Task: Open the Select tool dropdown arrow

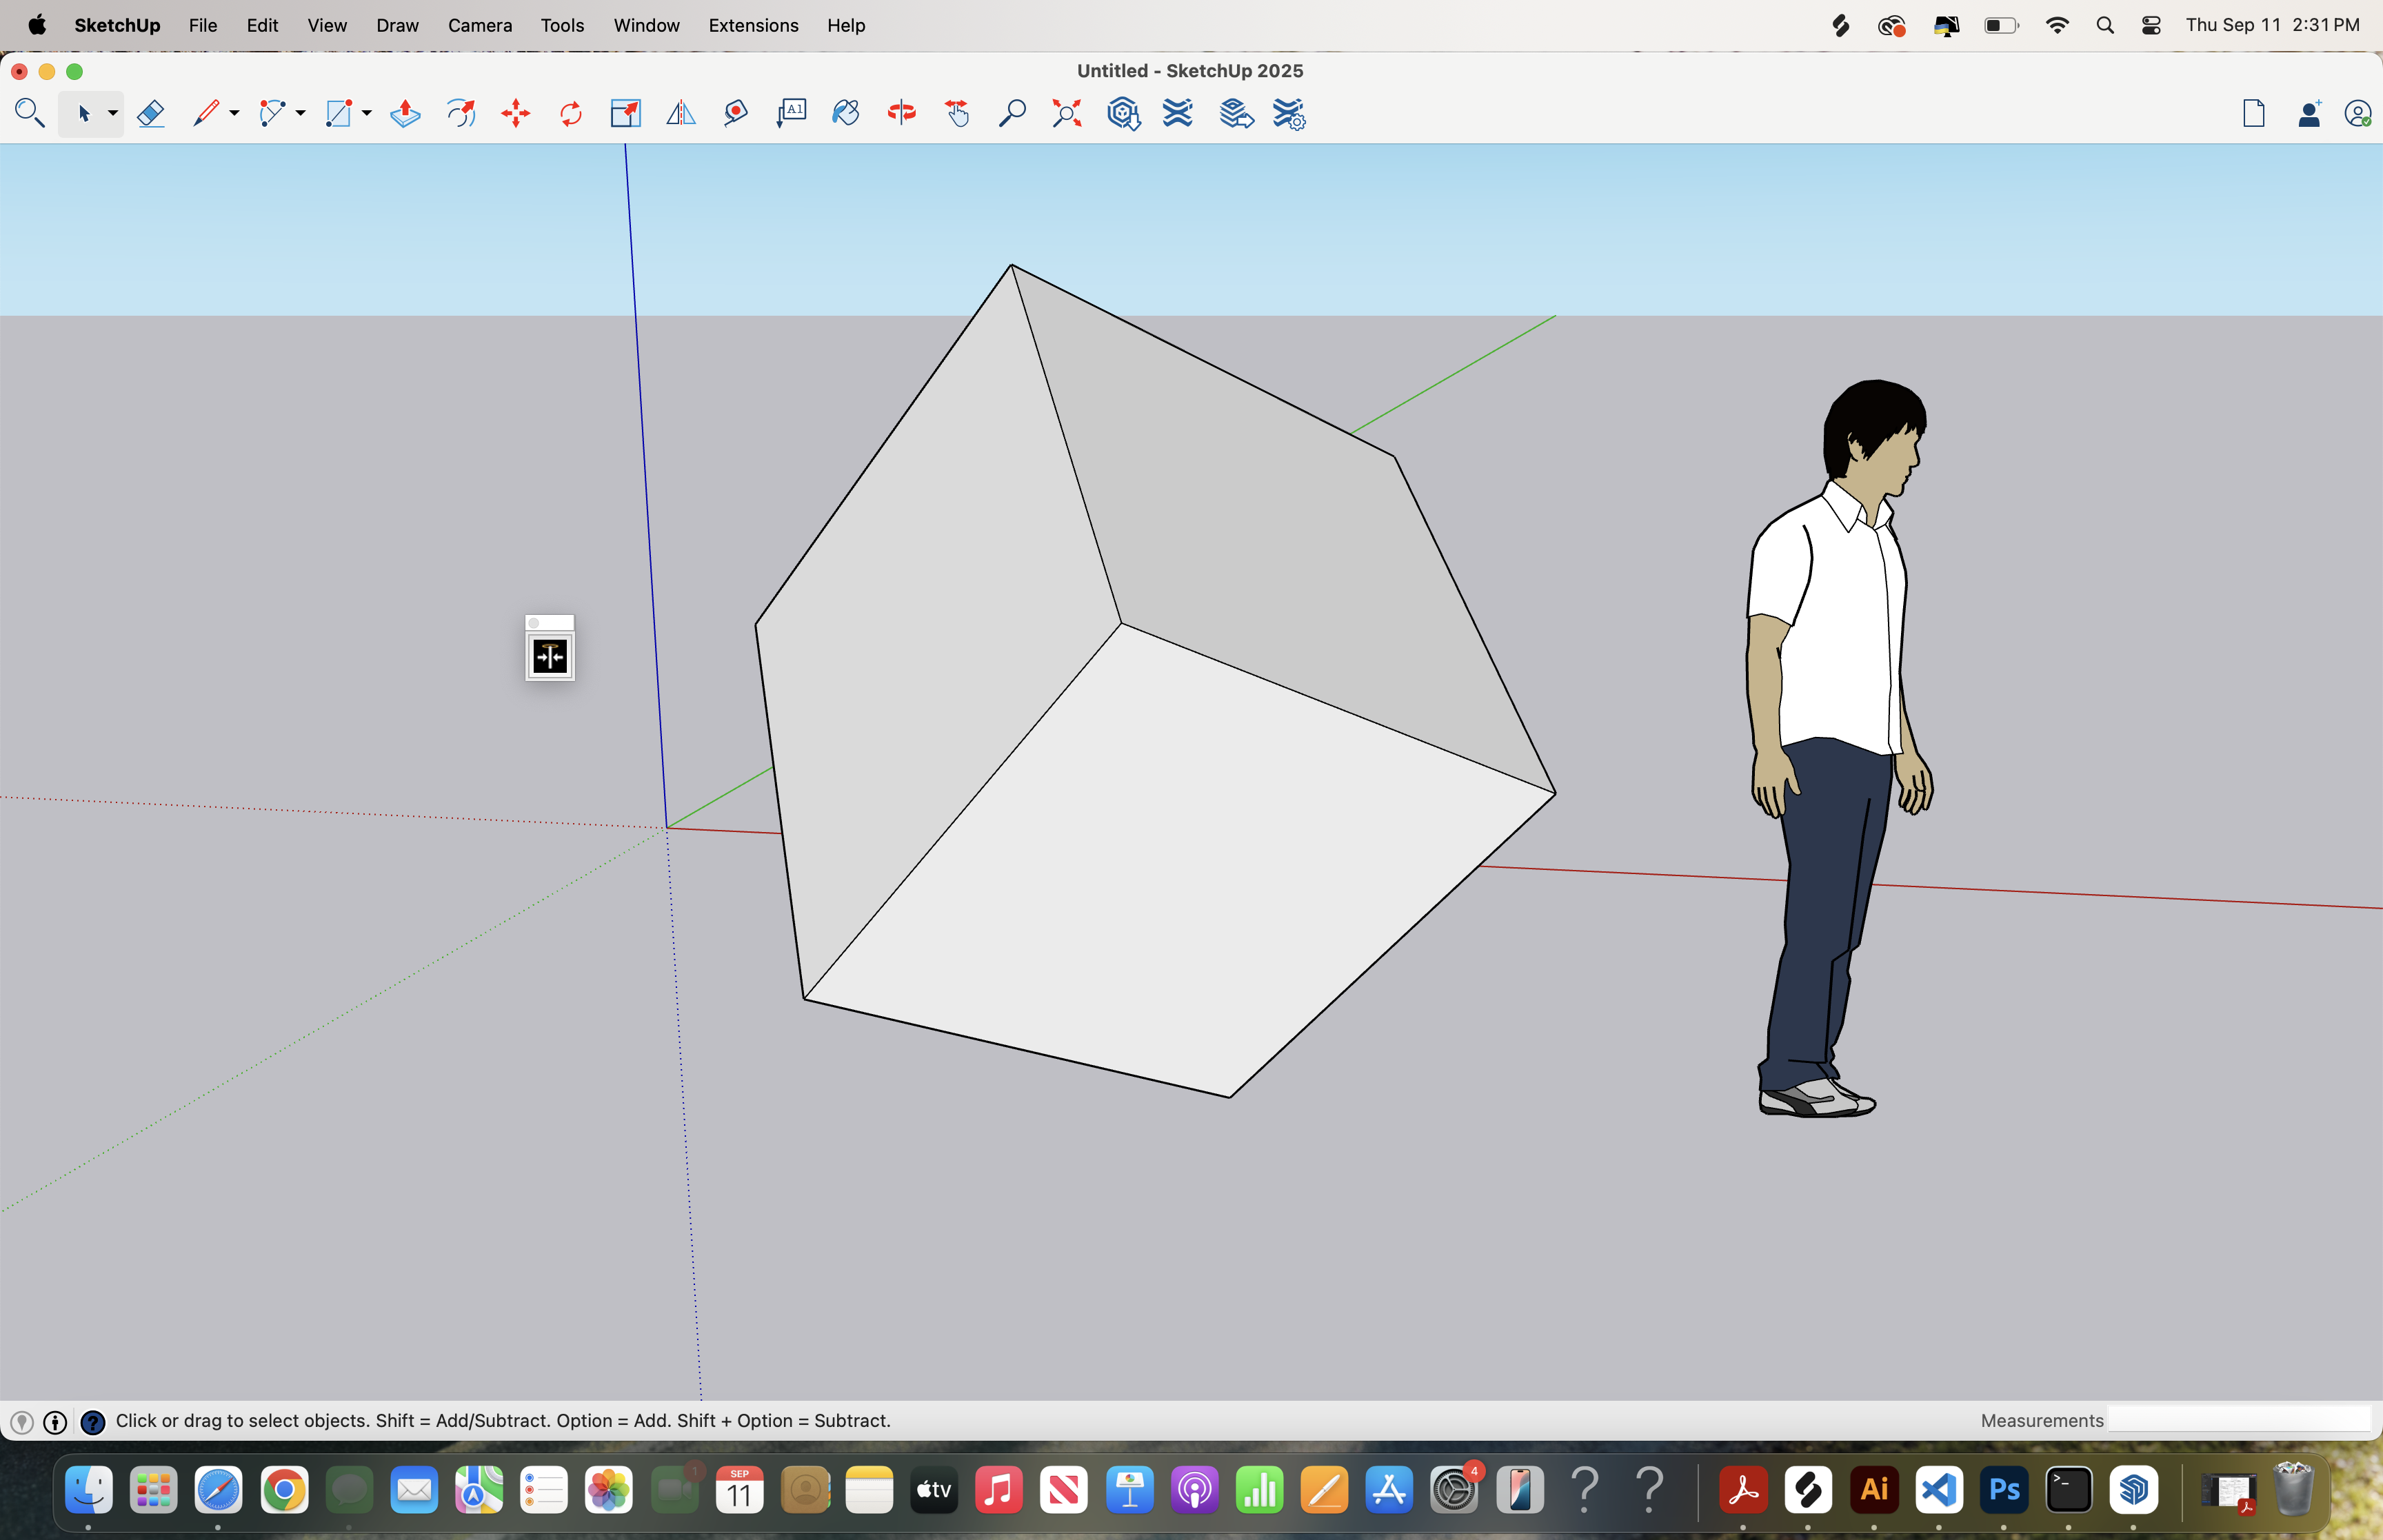Action: click(112, 113)
